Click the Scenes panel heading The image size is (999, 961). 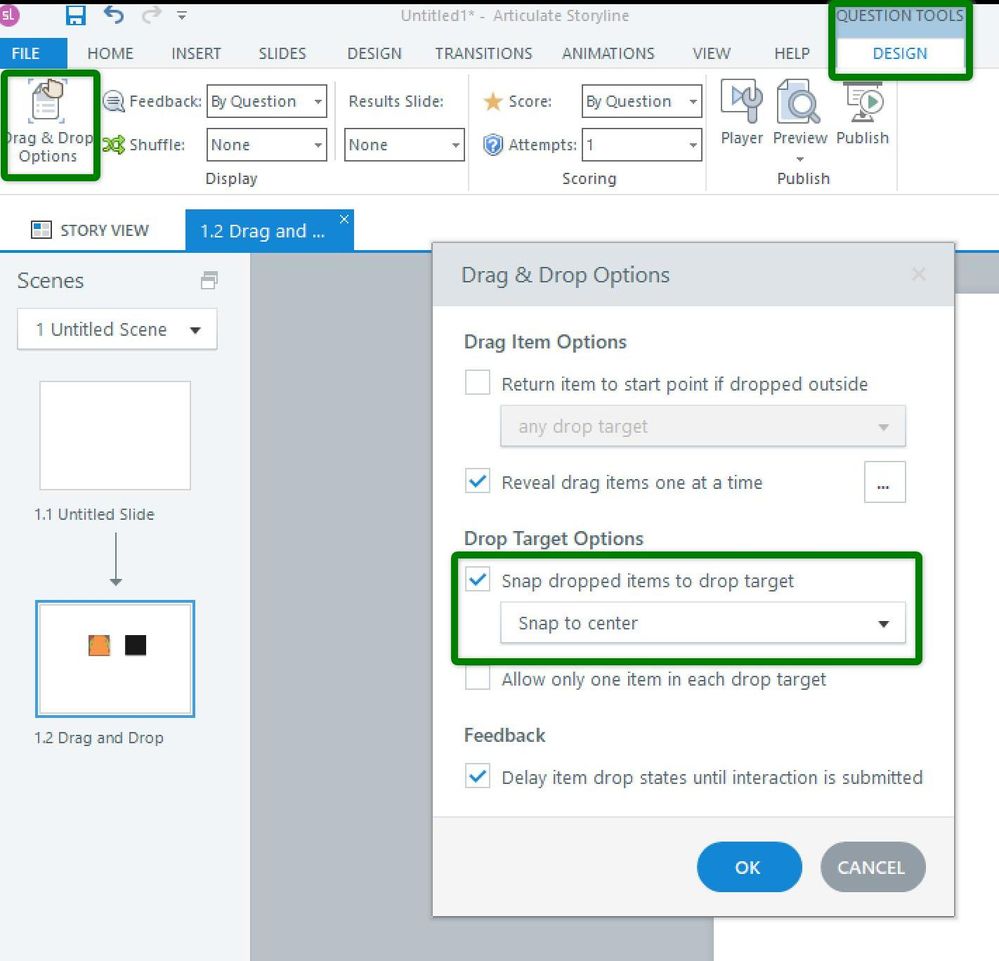click(x=50, y=280)
